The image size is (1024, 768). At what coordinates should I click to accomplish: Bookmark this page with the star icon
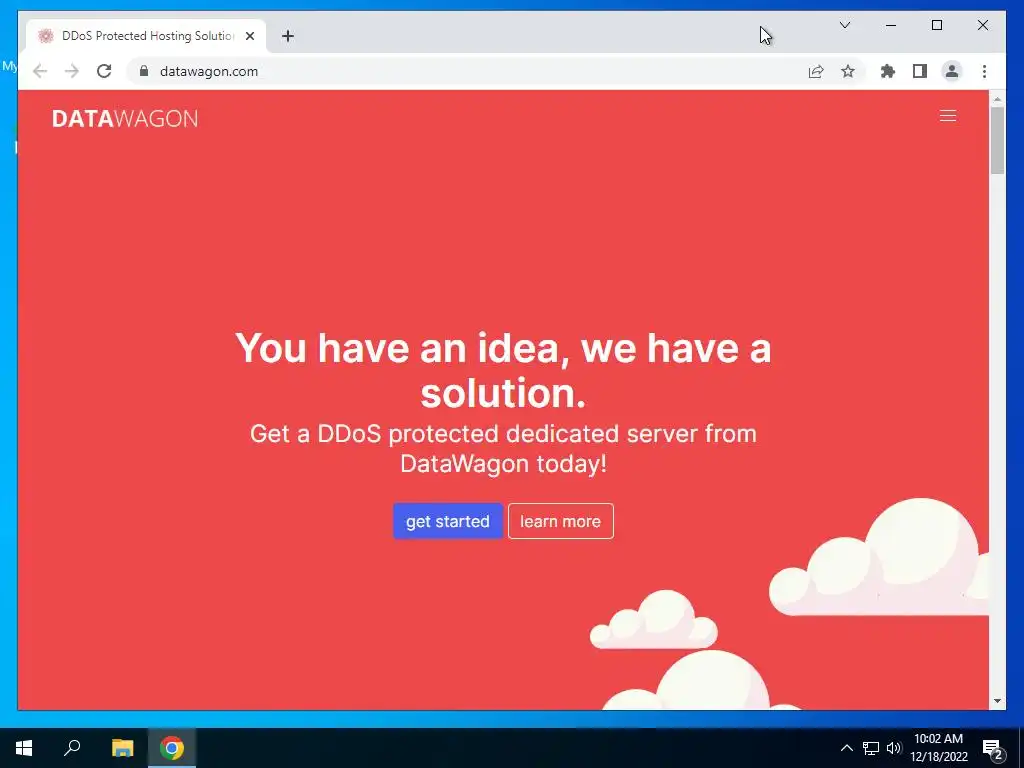coord(848,71)
